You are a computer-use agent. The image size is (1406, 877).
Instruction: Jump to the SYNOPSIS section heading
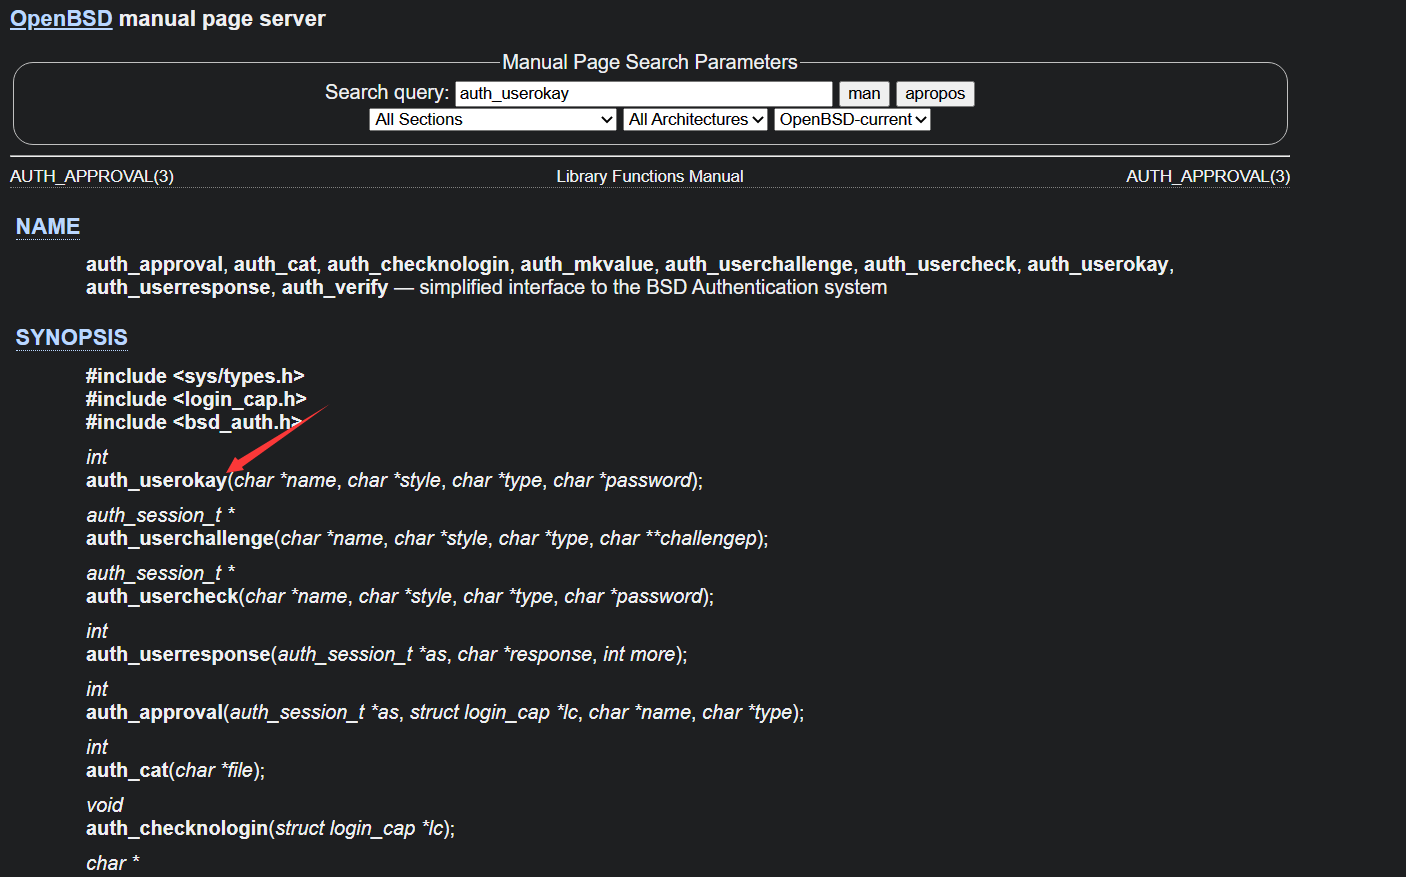click(x=72, y=338)
